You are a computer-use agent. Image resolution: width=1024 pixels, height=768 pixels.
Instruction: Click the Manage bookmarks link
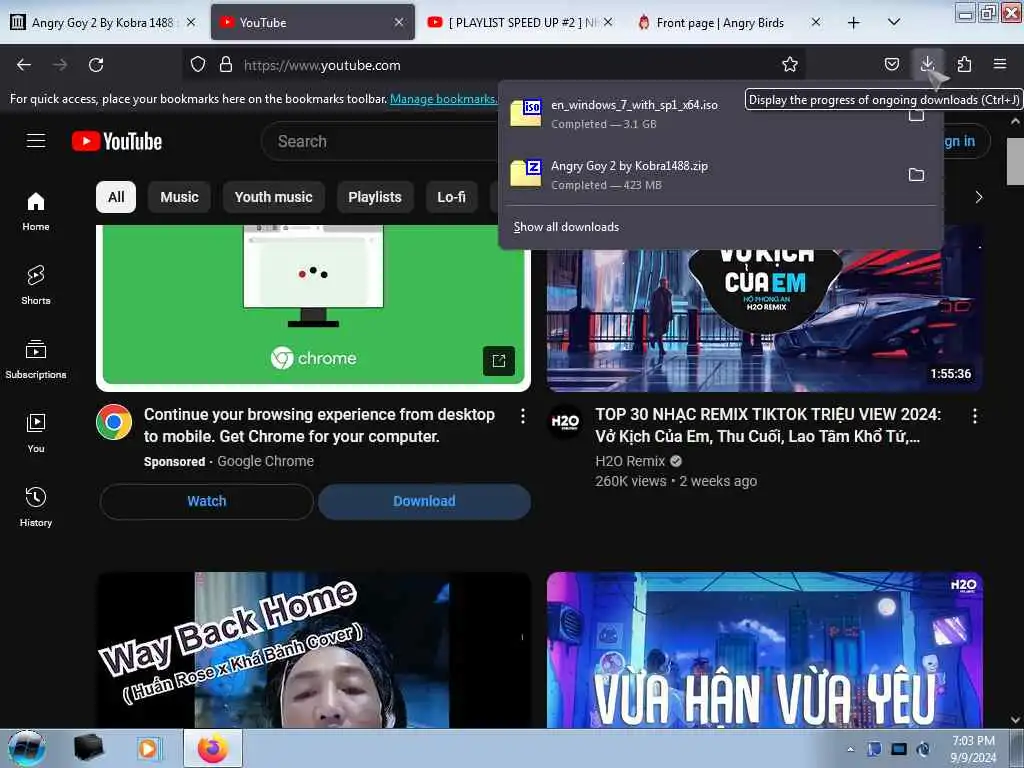[x=443, y=99]
